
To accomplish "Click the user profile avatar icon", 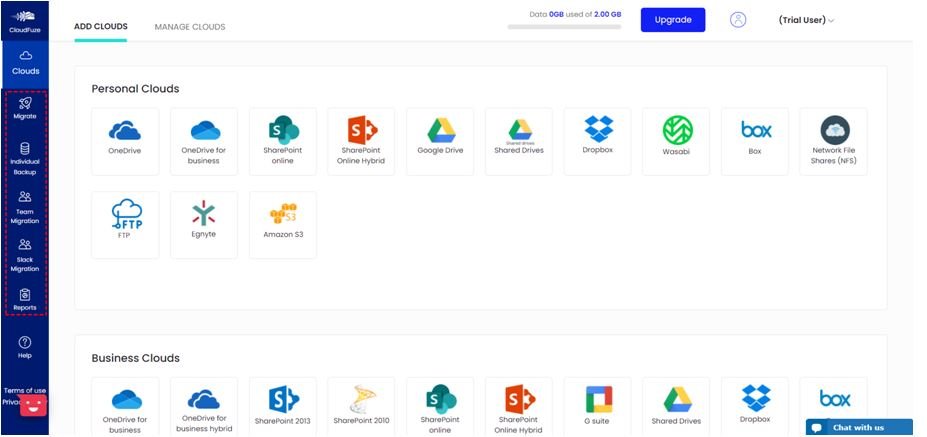I will click(738, 20).
